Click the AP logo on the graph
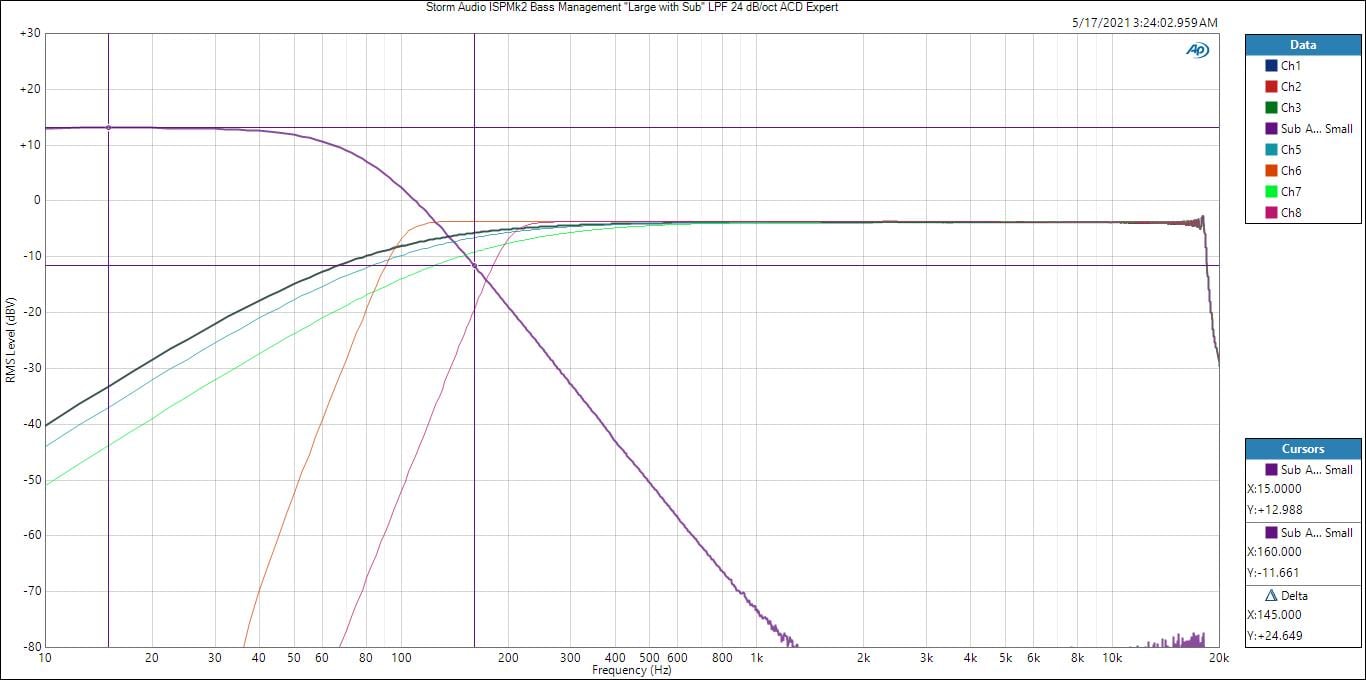The width and height of the screenshot is (1366, 680). click(1196, 49)
